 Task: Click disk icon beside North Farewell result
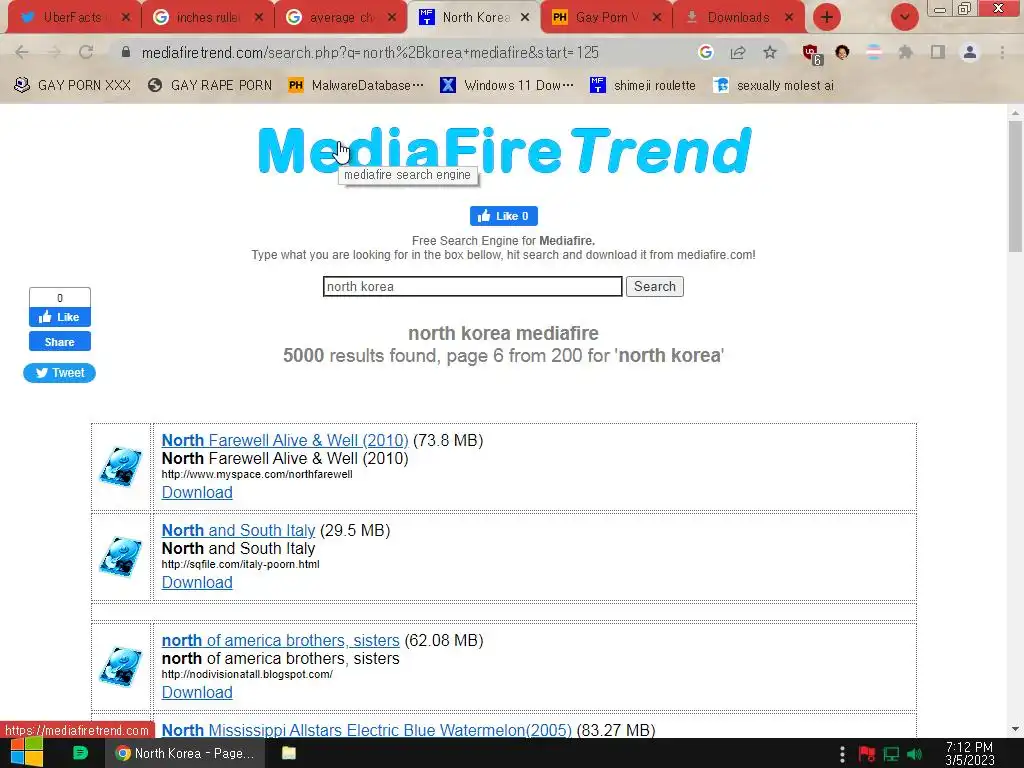121,466
